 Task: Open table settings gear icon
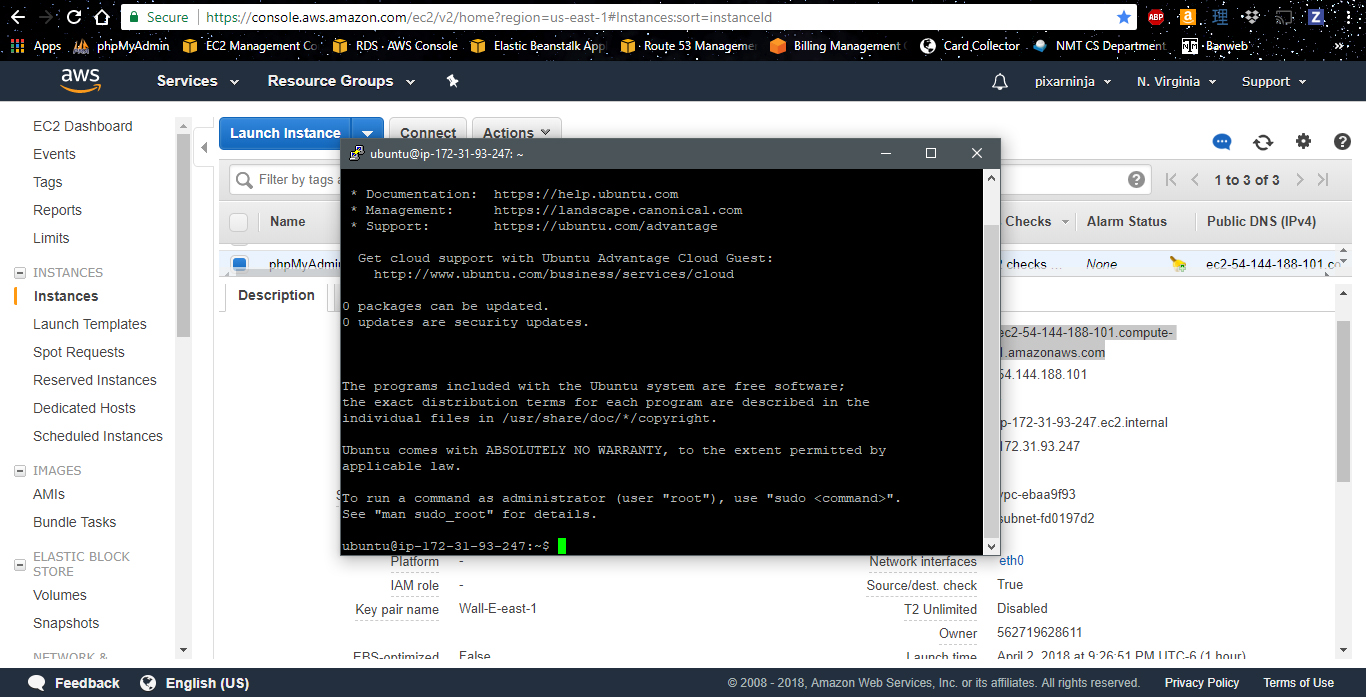(1303, 142)
